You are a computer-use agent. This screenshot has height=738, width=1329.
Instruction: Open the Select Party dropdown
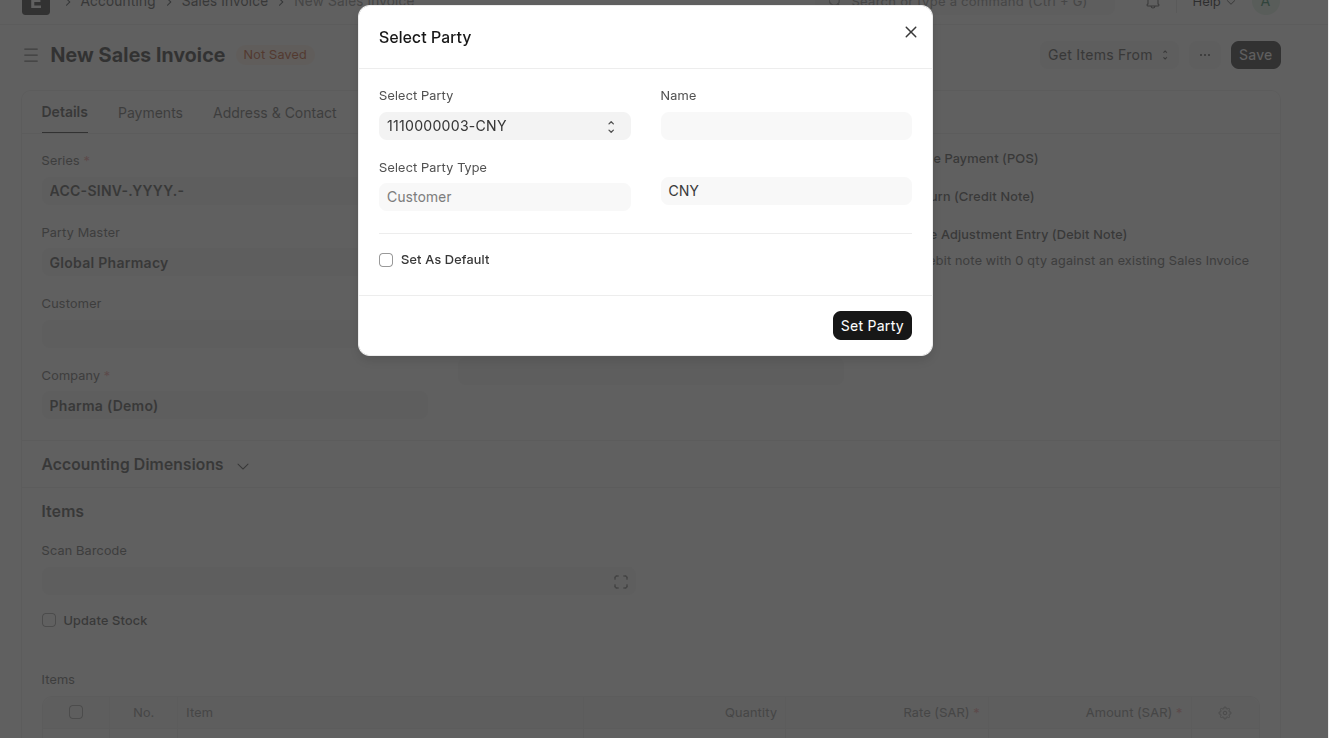tap(504, 126)
